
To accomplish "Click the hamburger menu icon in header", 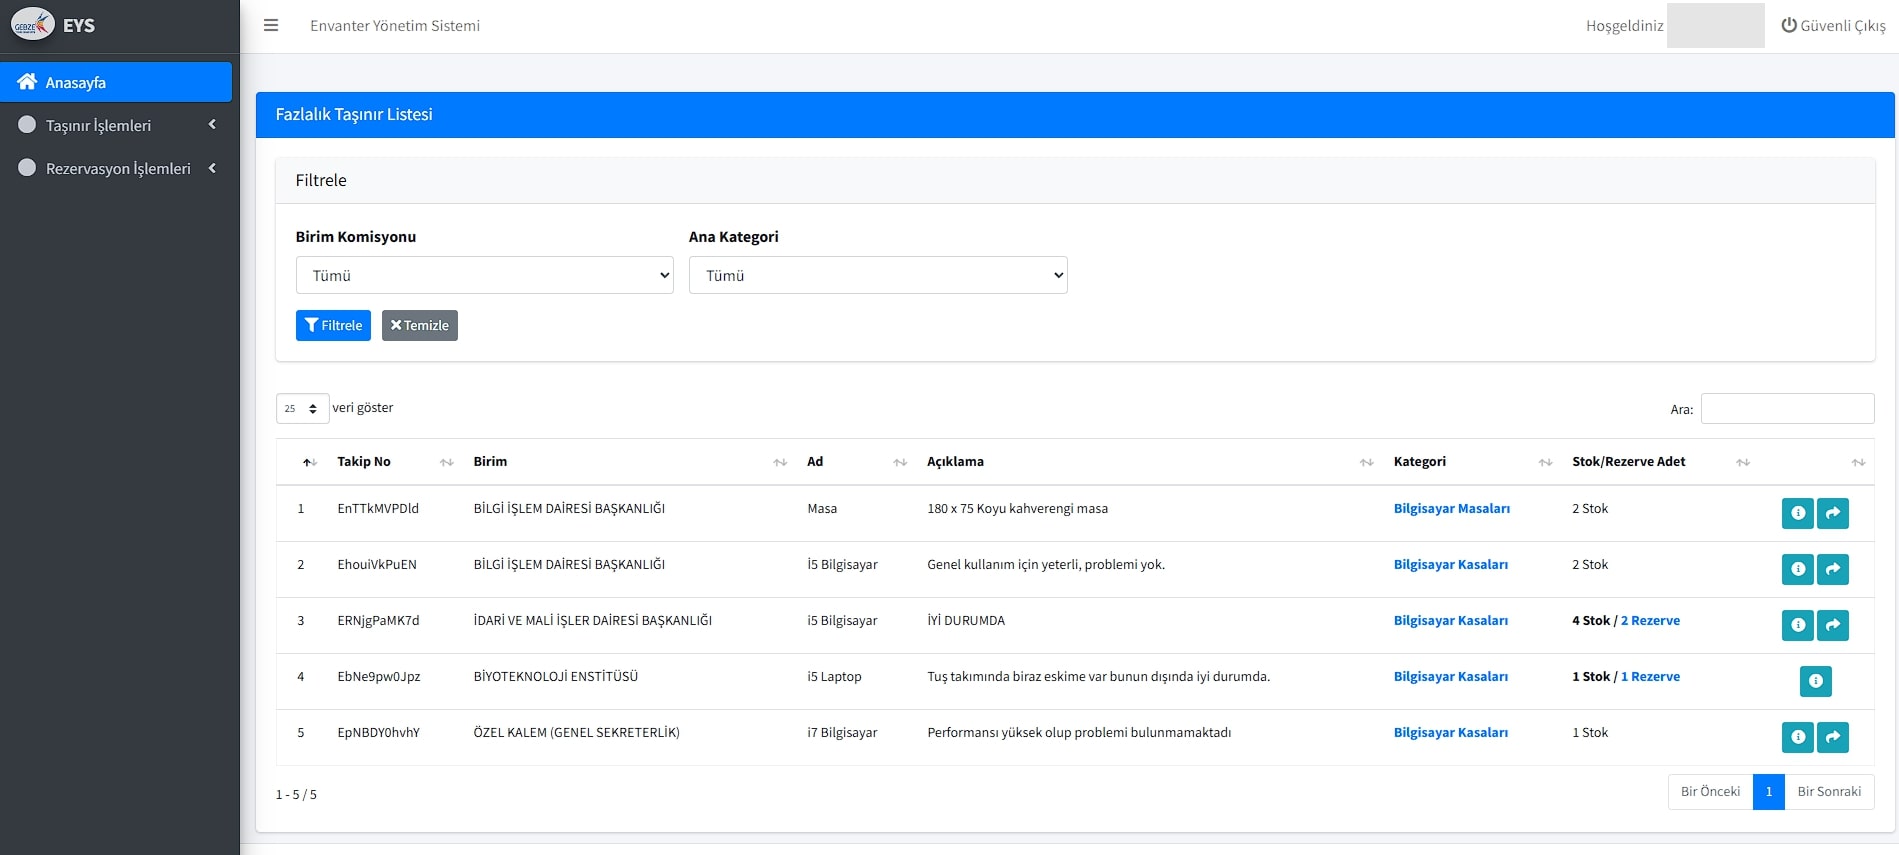I will [271, 26].
